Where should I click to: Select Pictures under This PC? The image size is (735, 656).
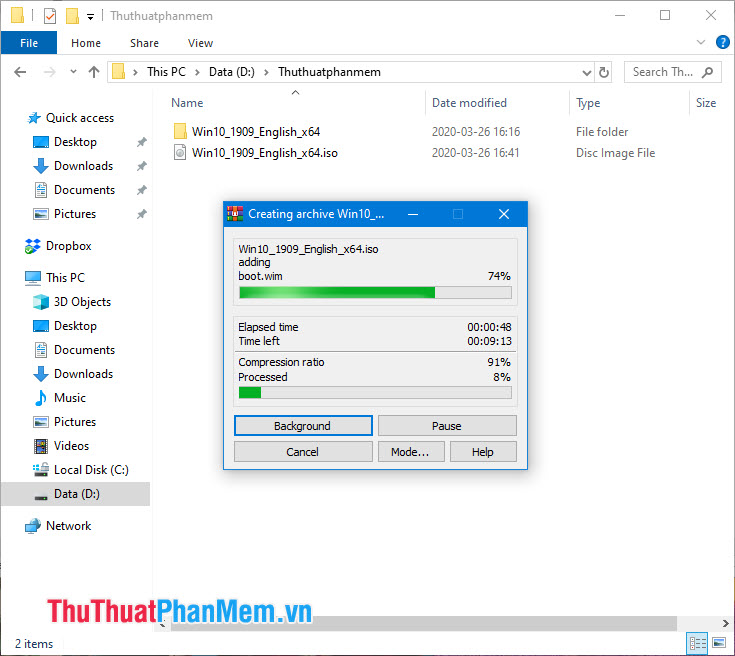pos(75,422)
